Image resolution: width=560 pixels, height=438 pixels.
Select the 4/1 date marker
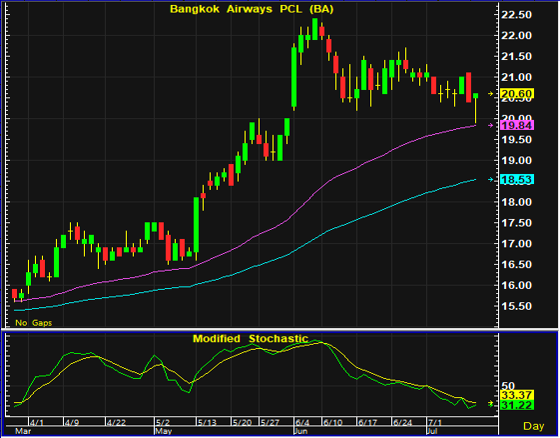(37, 423)
